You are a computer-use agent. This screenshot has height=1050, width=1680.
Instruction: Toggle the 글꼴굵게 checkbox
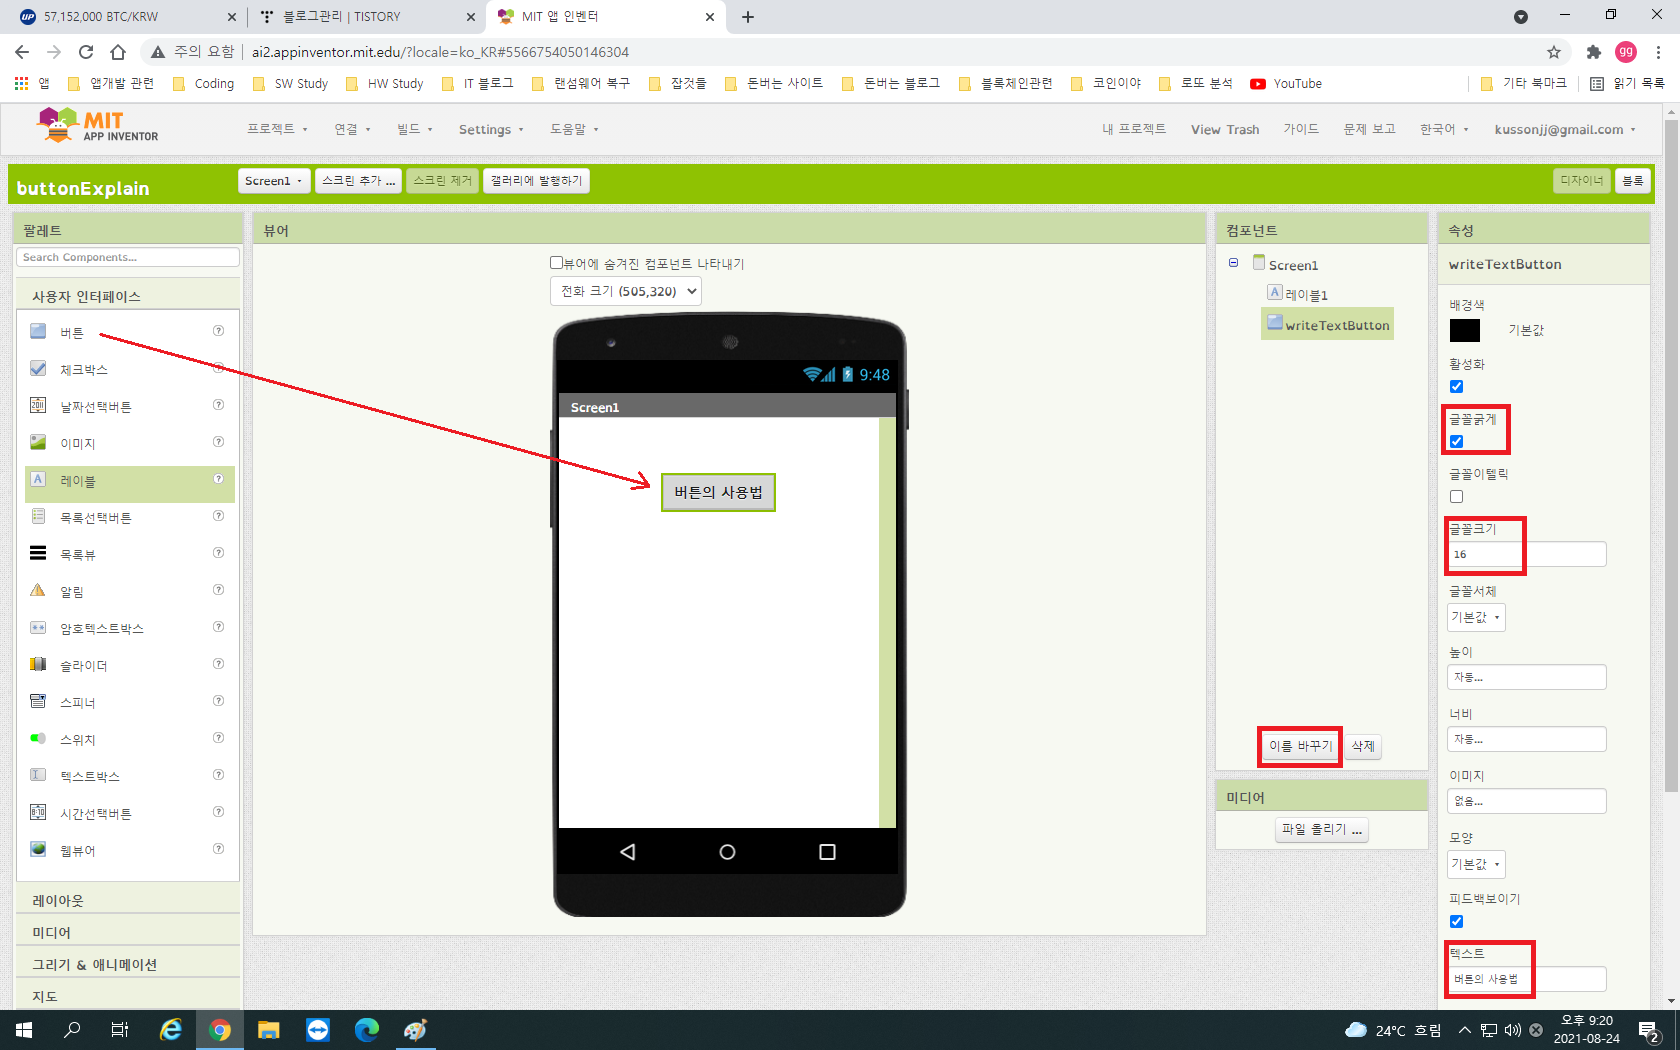click(1456, 441)
